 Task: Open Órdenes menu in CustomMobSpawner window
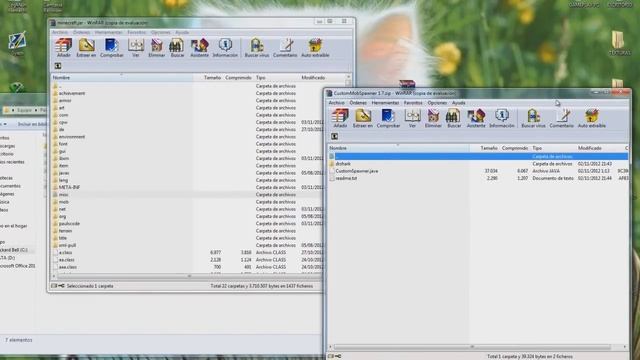coord(358,103)
